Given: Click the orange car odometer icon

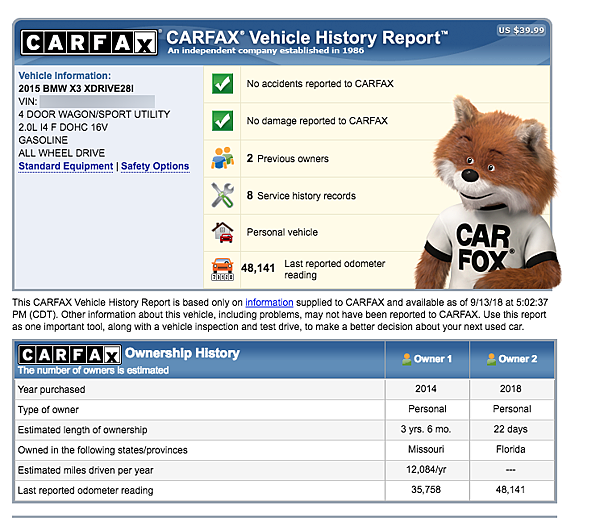Looking at the screenshot, I should pos(222,269).
